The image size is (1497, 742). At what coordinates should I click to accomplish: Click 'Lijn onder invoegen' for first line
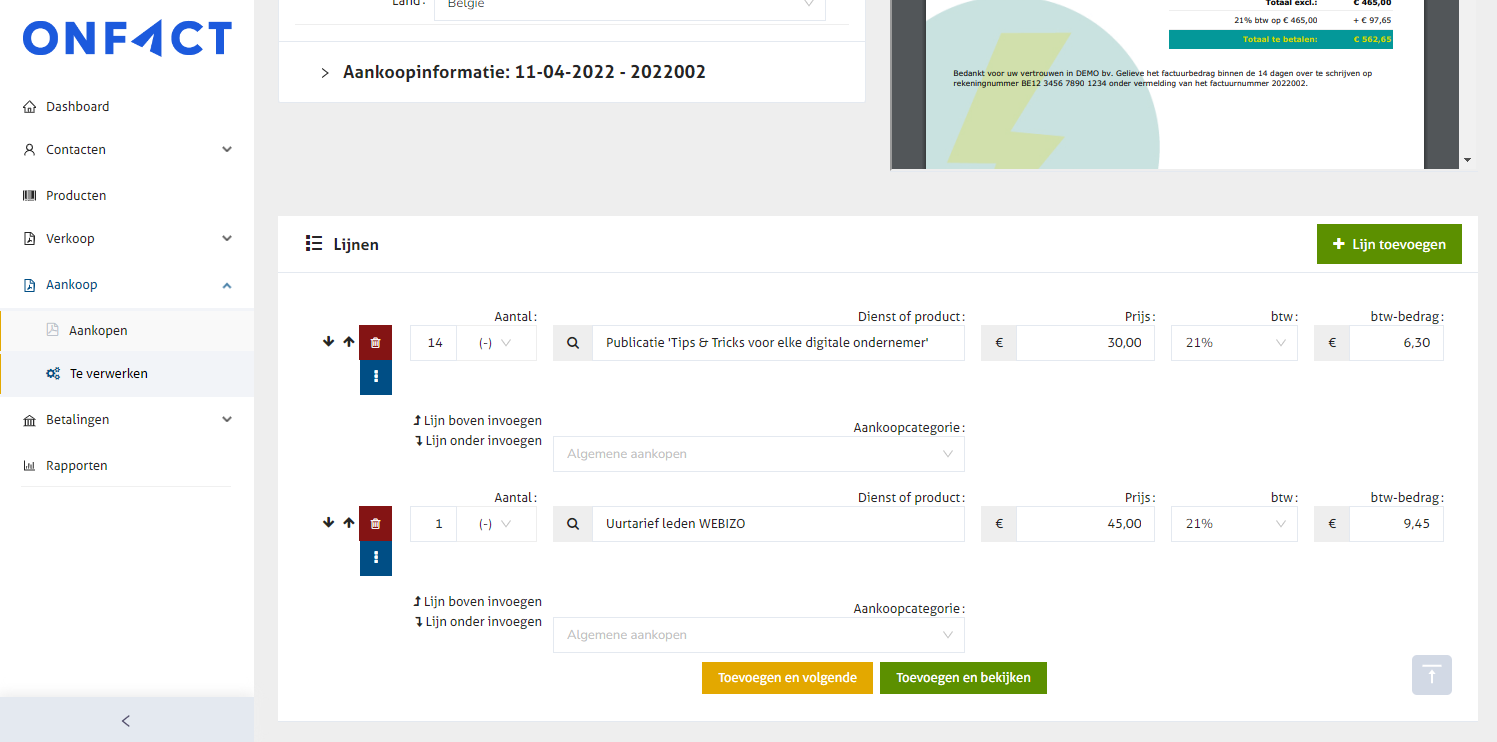tap(478, 441)
